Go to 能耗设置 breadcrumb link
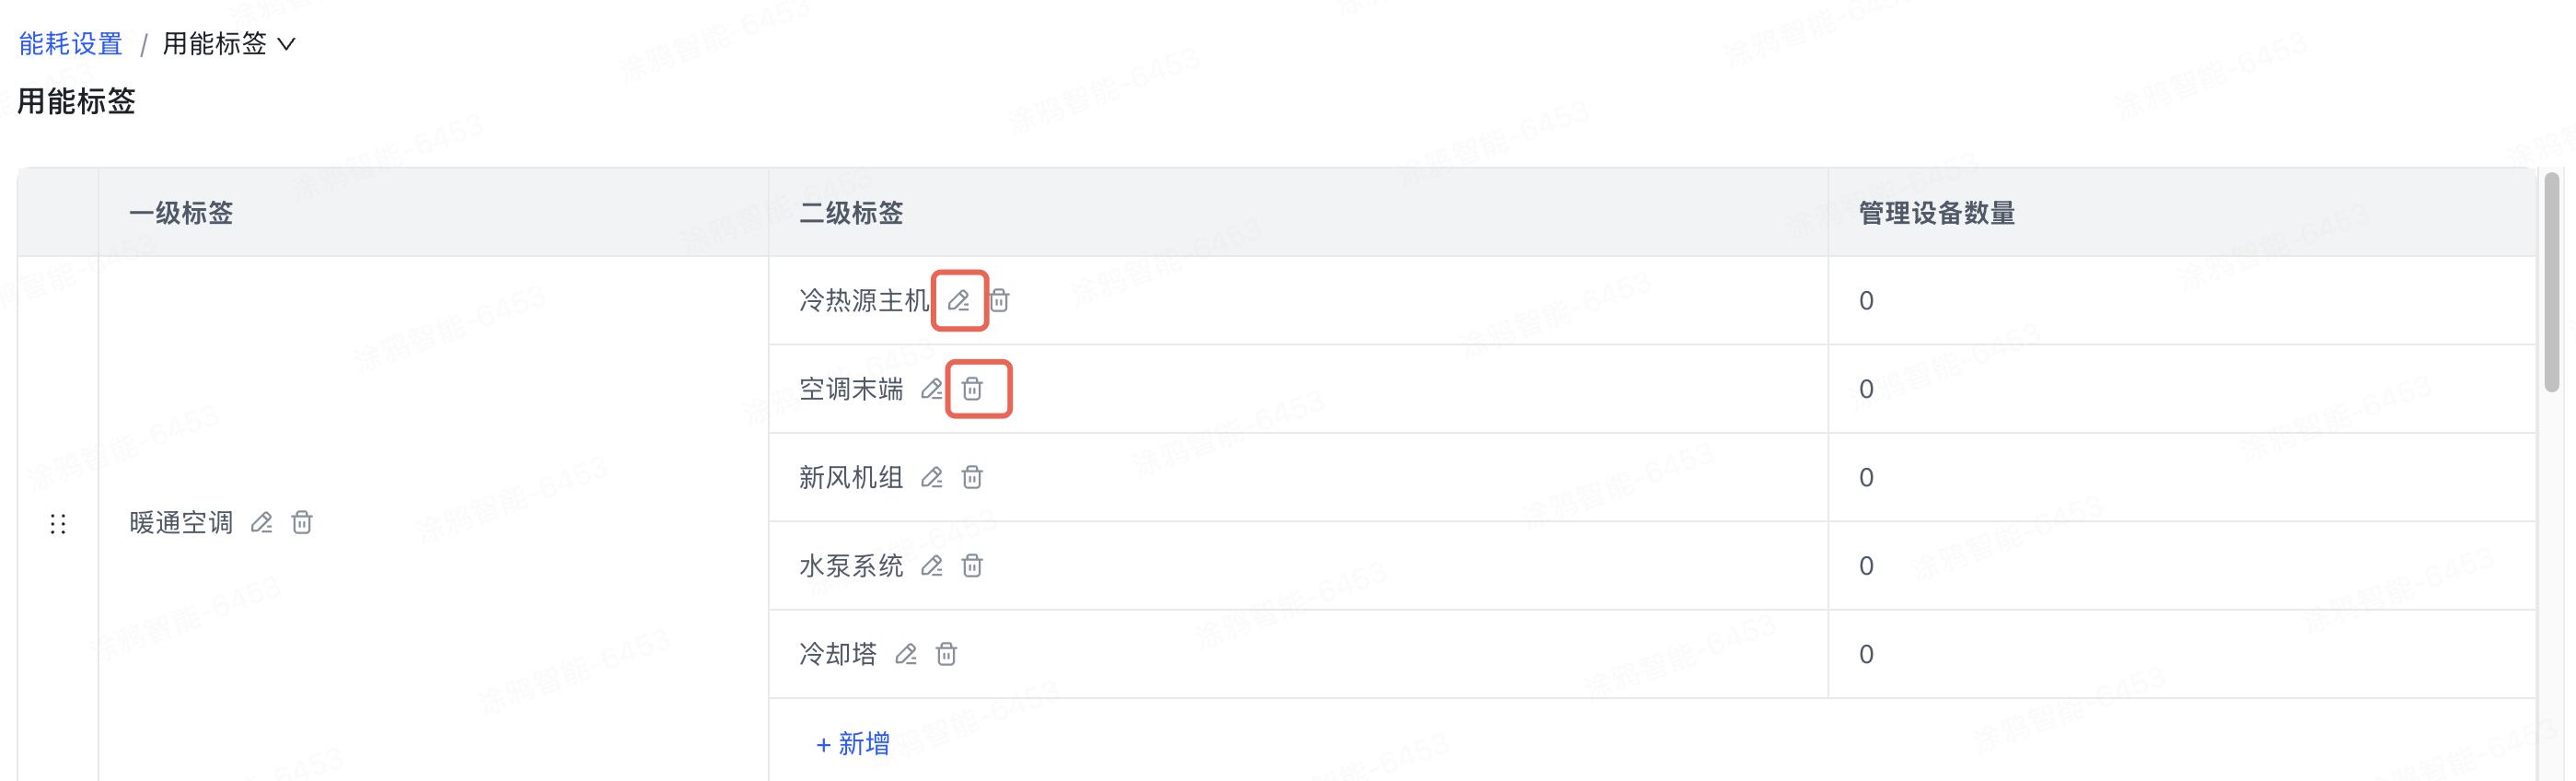 (70, 44)
